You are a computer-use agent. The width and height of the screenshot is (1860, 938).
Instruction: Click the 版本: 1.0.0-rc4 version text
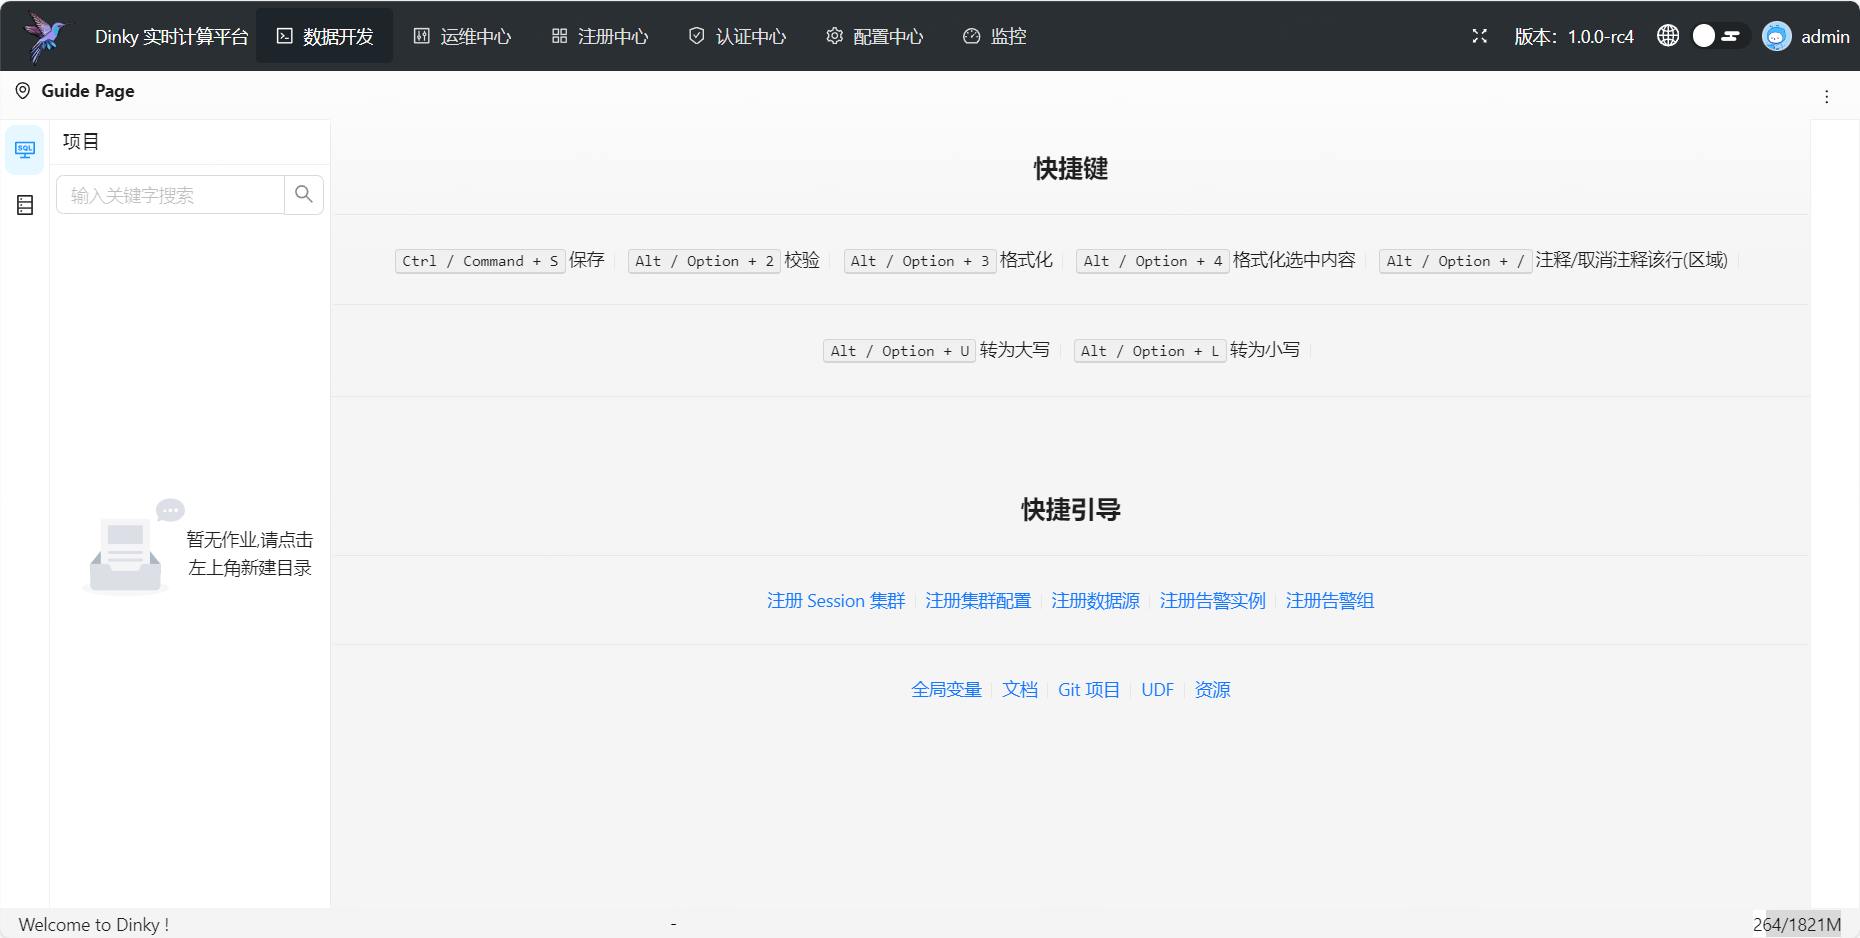(x=1574, y=37)
